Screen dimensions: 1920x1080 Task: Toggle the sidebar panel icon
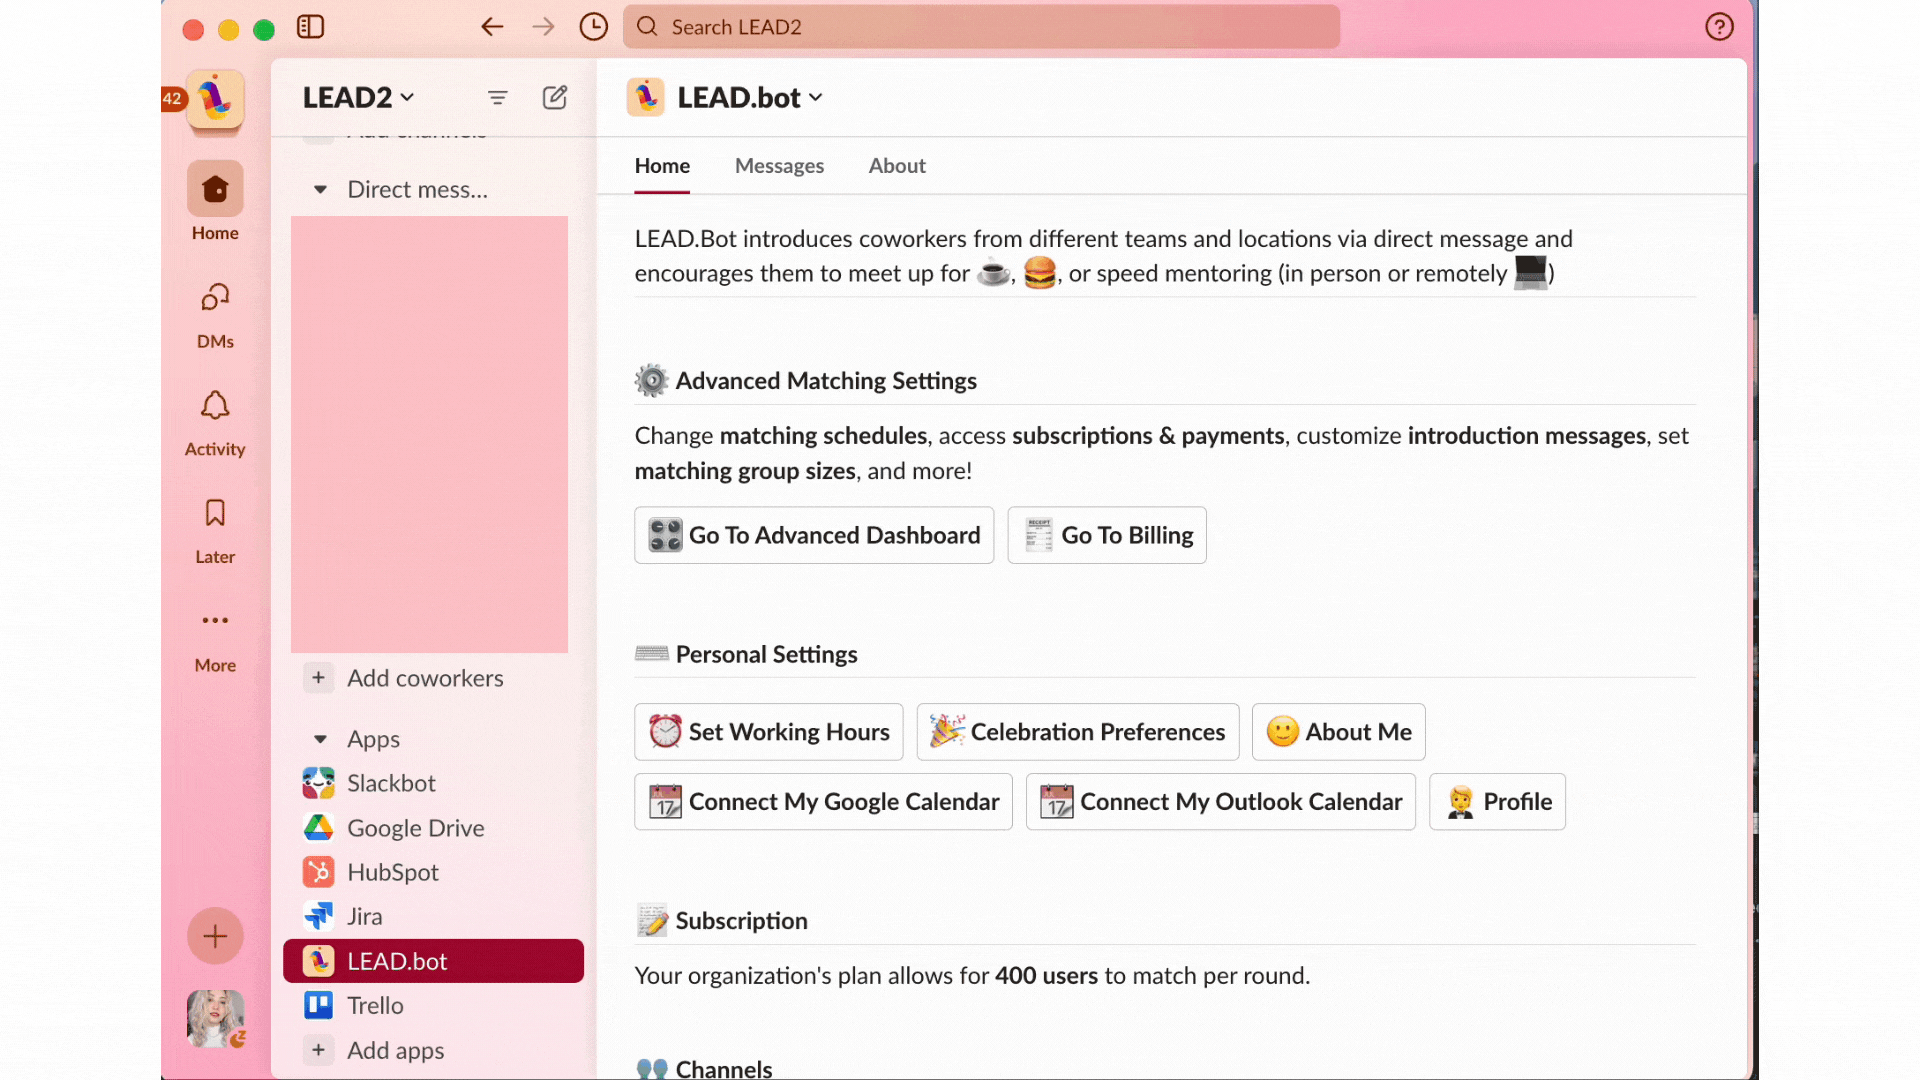[310, 27]
